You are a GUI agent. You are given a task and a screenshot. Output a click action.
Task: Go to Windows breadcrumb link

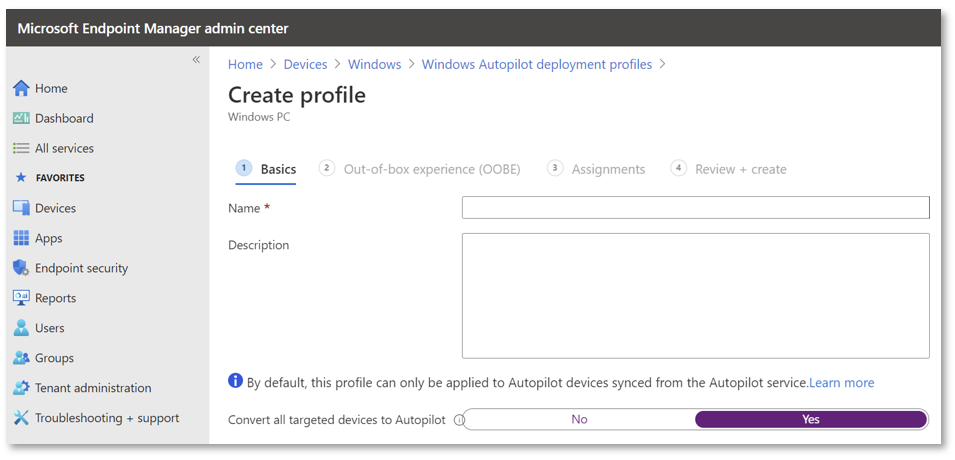click(375, 65)
